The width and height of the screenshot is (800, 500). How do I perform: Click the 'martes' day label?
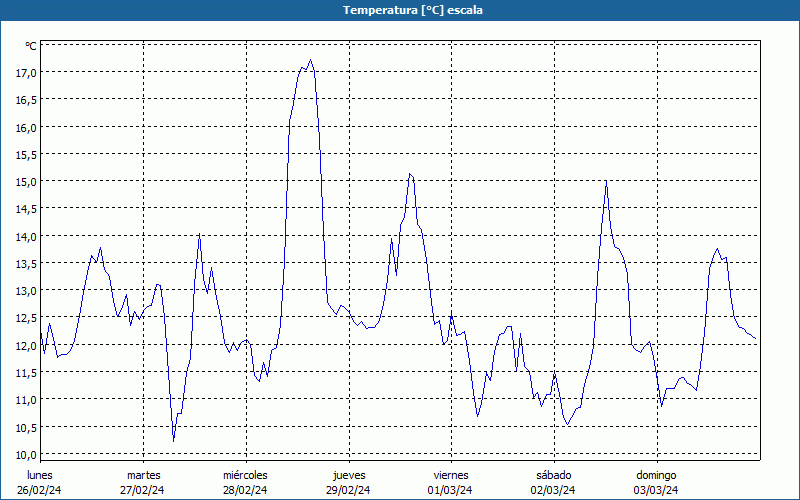pos(144,475)
